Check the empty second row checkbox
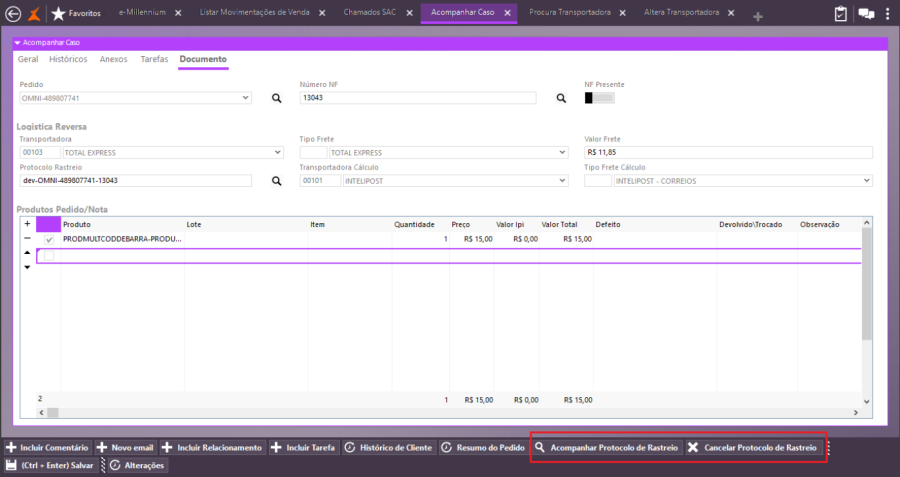900x477 pixels. coord(49,256)
